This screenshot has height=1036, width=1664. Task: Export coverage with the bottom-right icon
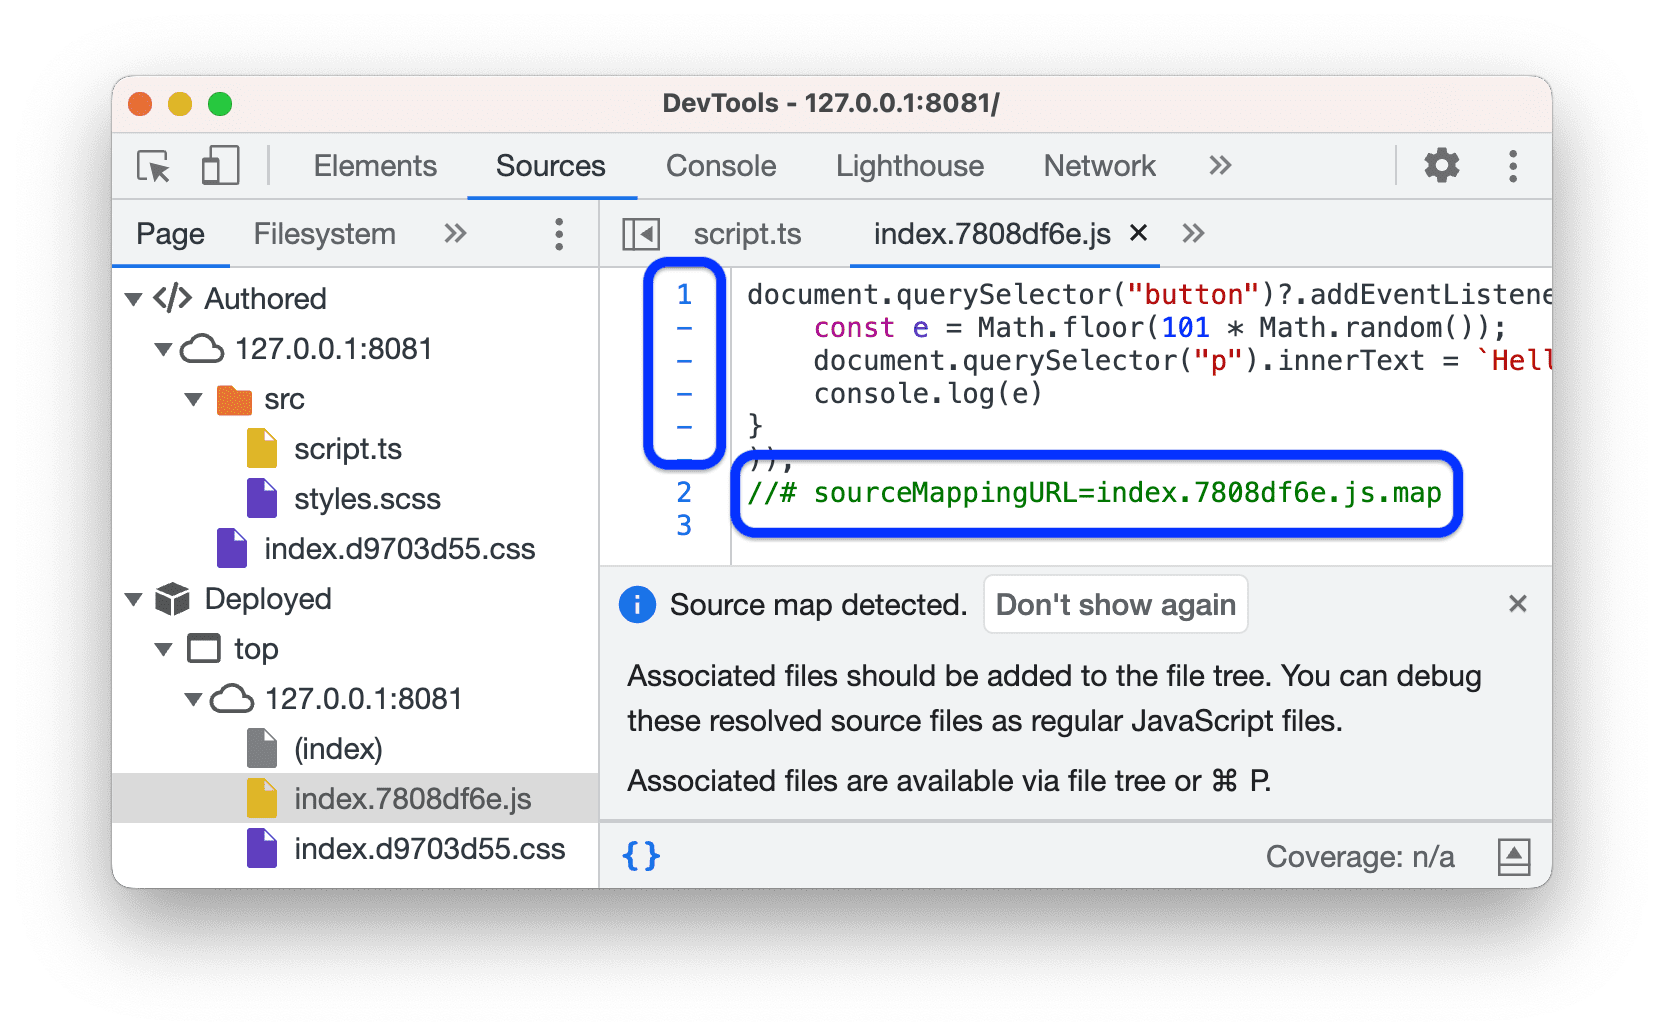pyautogui.click(x=1514, y=856)
